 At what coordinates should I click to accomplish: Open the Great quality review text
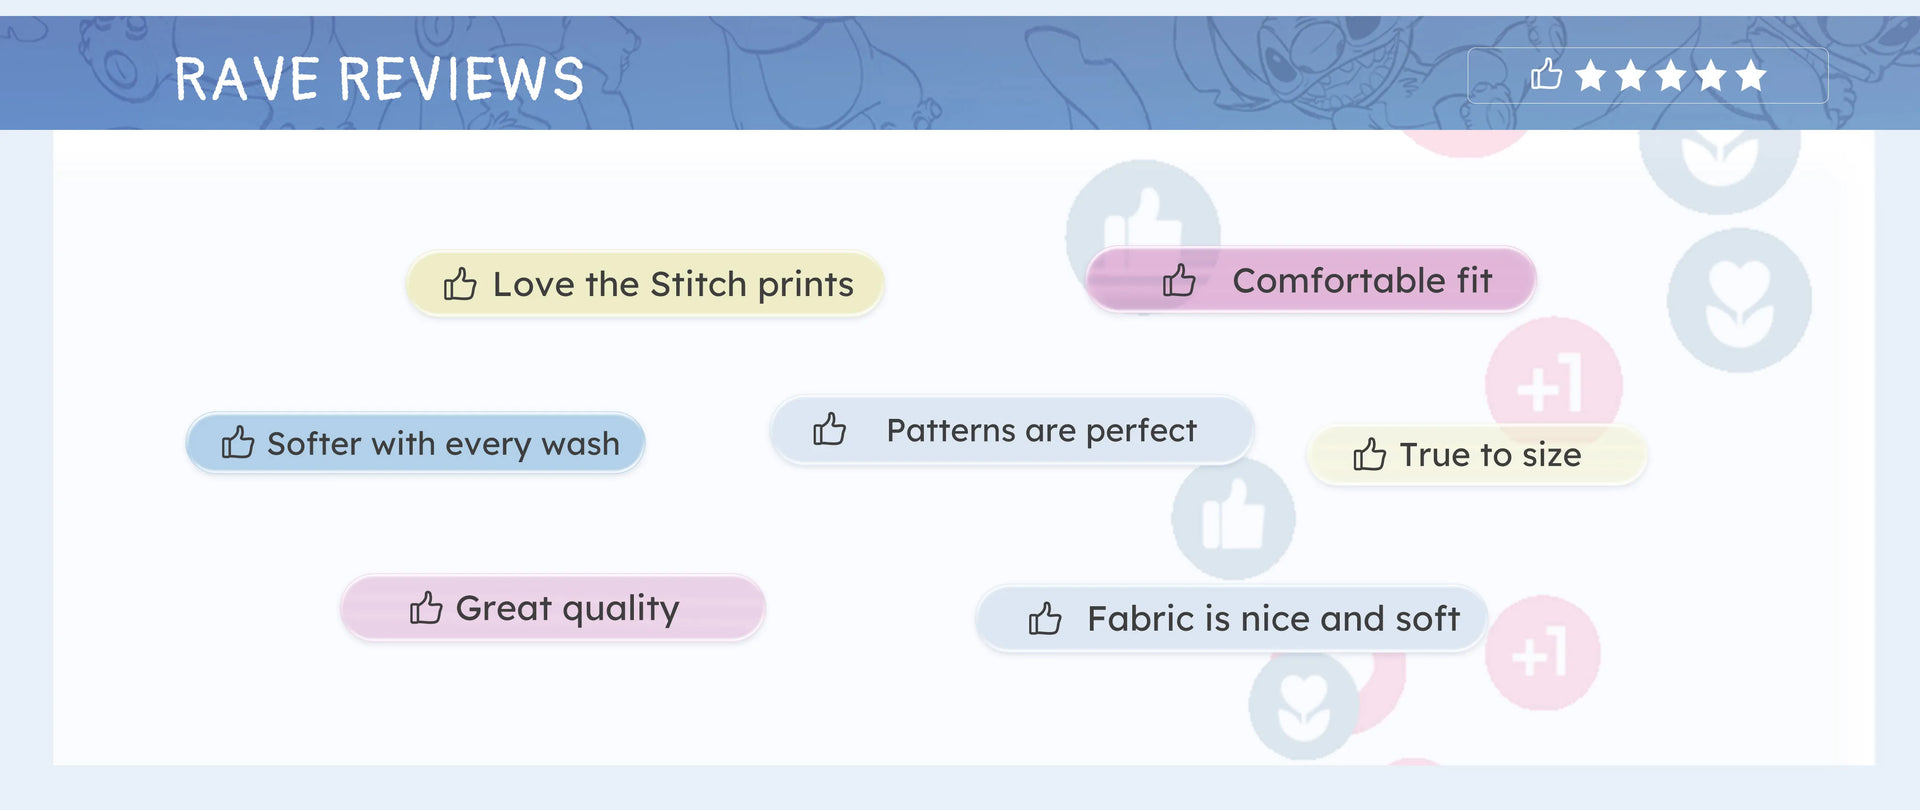coord(567,608)
